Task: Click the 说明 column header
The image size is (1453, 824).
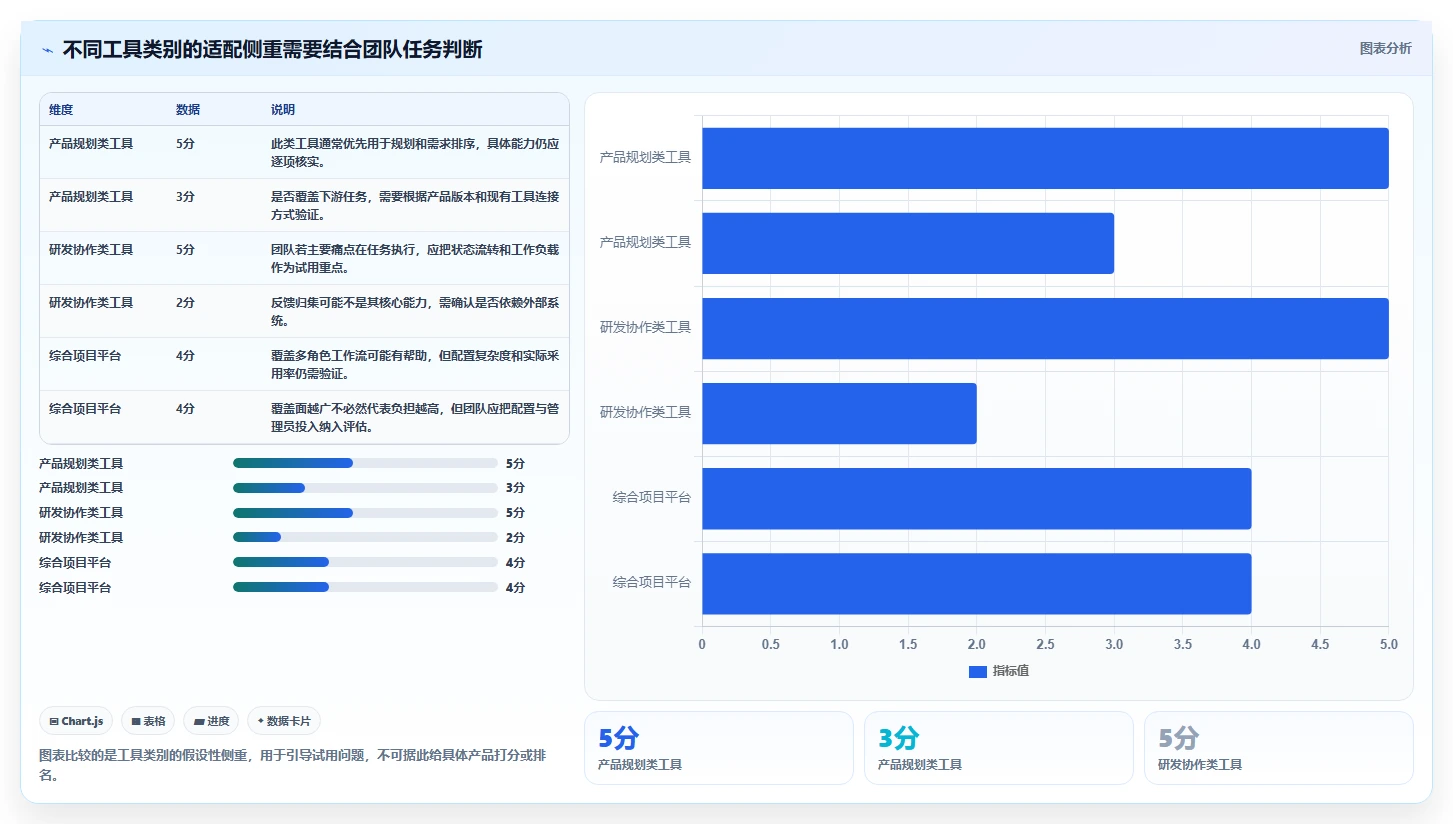Action: (x=283, y=110)
